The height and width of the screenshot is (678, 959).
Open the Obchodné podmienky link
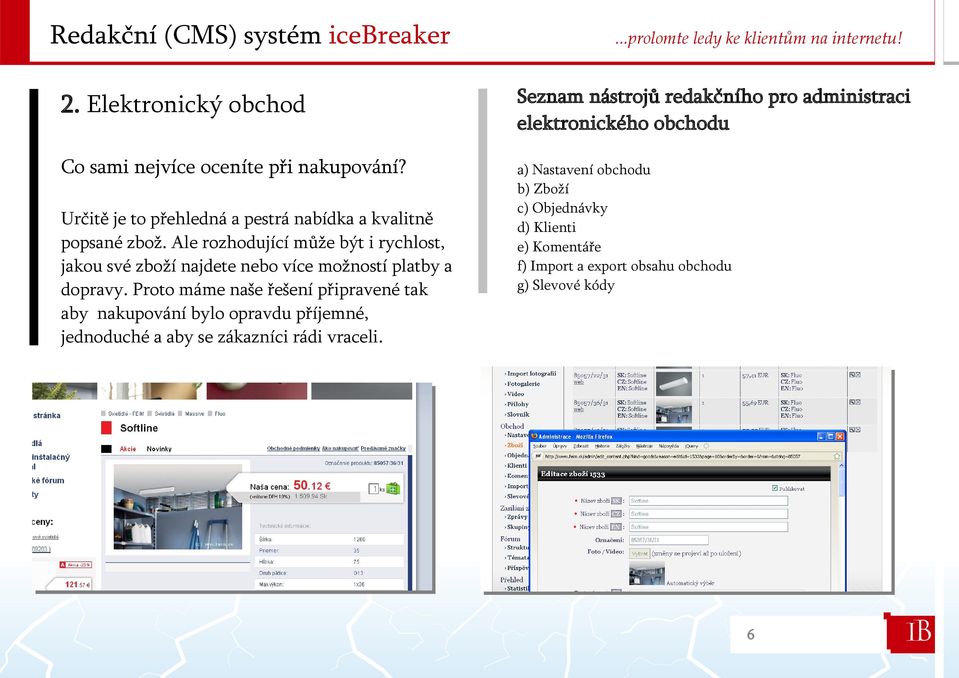coord(294,449)
